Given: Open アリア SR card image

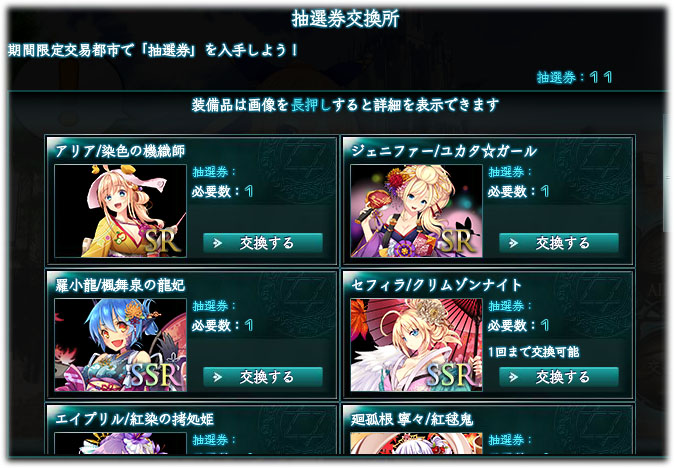Looking at the screenshot, I should pos(120,211).
